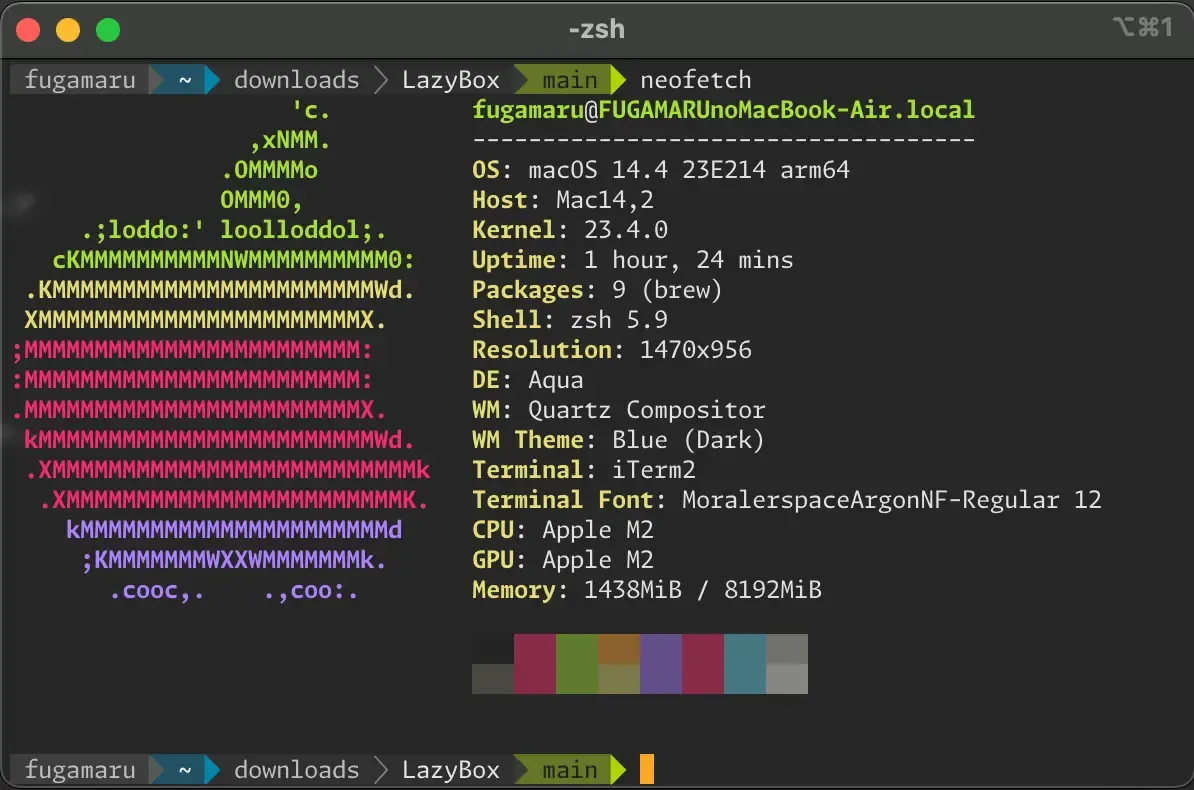
Task: Click the WM: Quartz Compositor line
Action: point(618,410)
